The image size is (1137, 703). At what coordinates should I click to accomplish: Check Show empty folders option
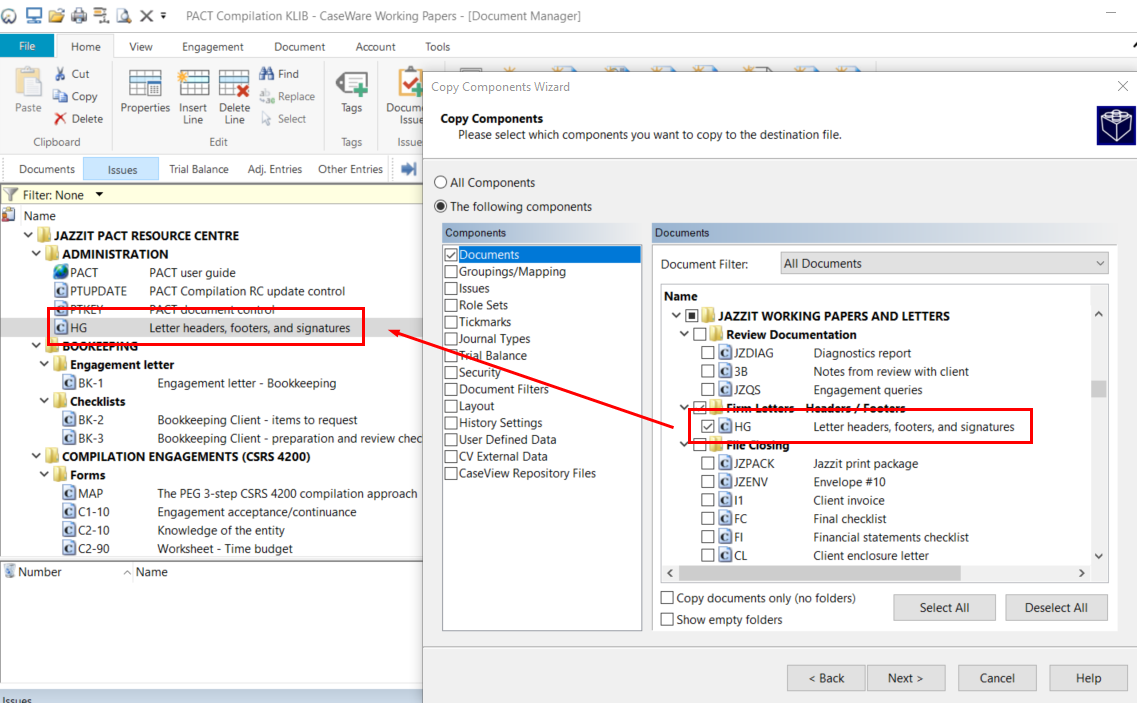pyautogui.click(x=667, y=620)
